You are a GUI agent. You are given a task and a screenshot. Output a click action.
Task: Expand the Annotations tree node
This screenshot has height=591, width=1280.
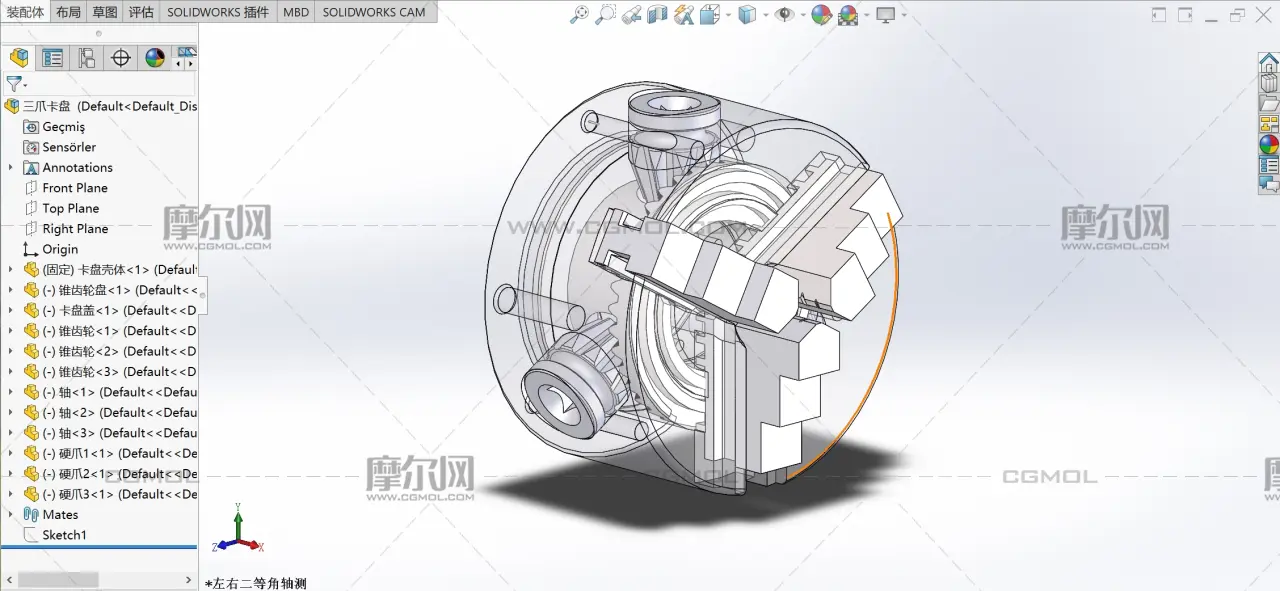click(x=11, y=168)
